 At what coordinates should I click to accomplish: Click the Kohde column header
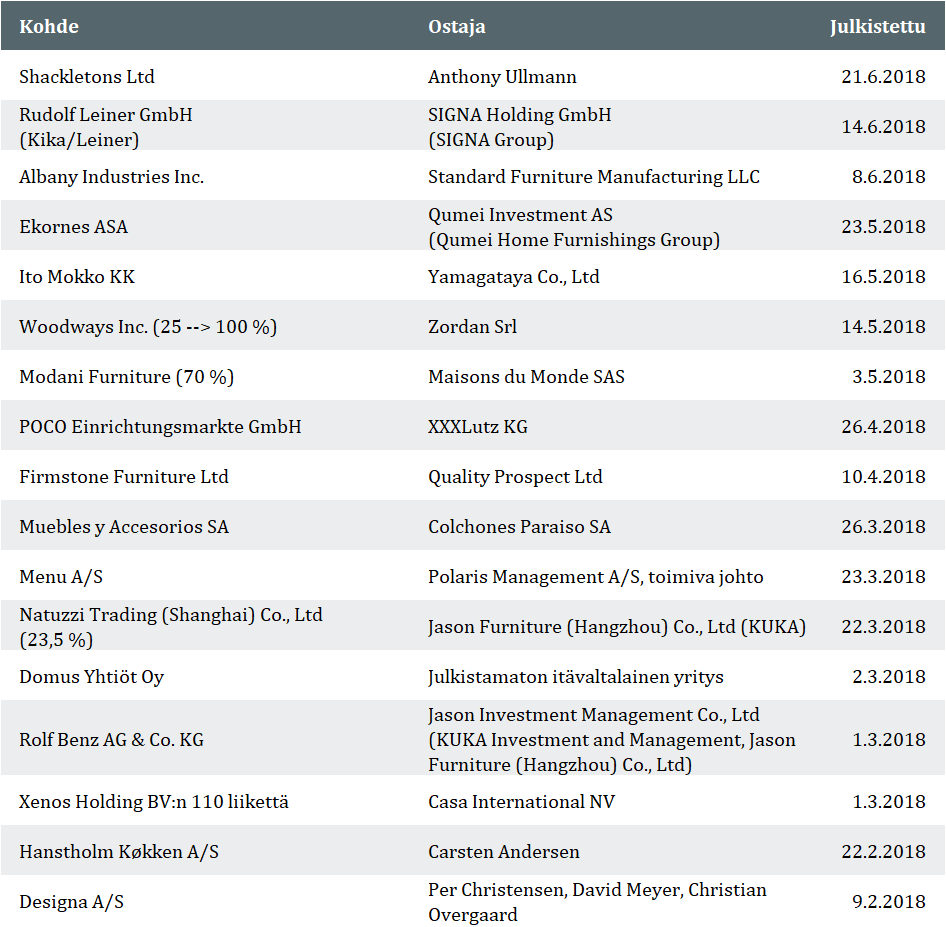coord(49,27)
